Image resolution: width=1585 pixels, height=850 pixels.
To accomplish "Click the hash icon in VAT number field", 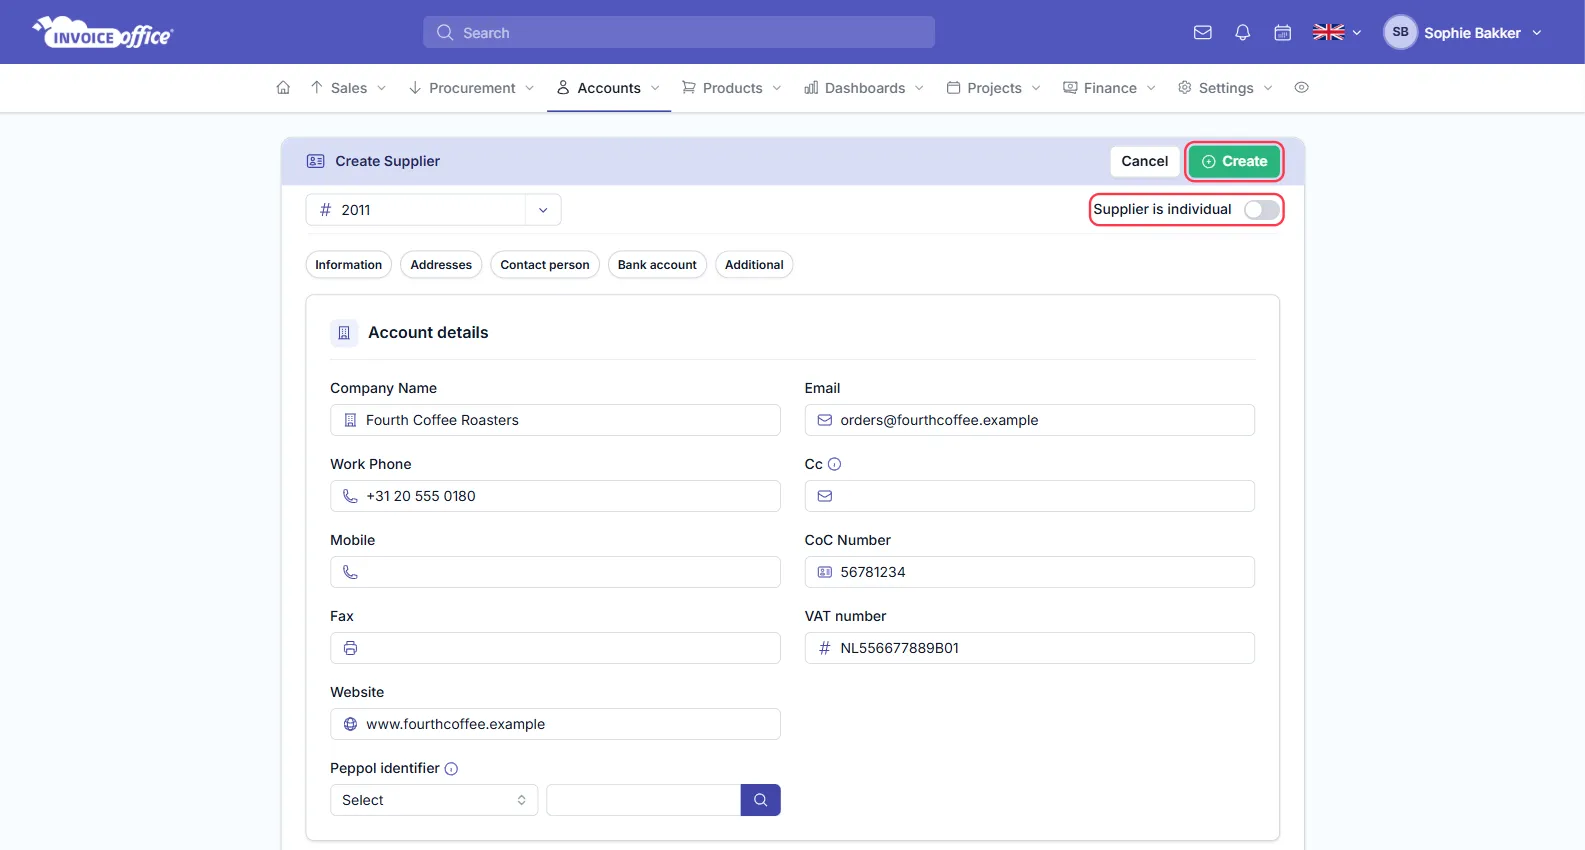I will click(x=825, y=648).
